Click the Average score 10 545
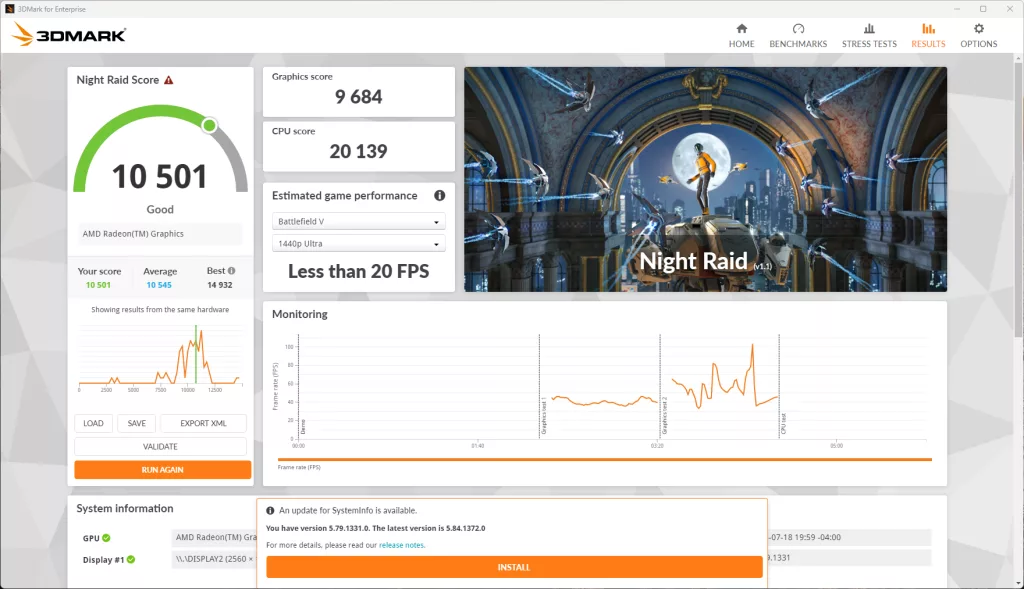1024x589 pixels. click(159, 285)
